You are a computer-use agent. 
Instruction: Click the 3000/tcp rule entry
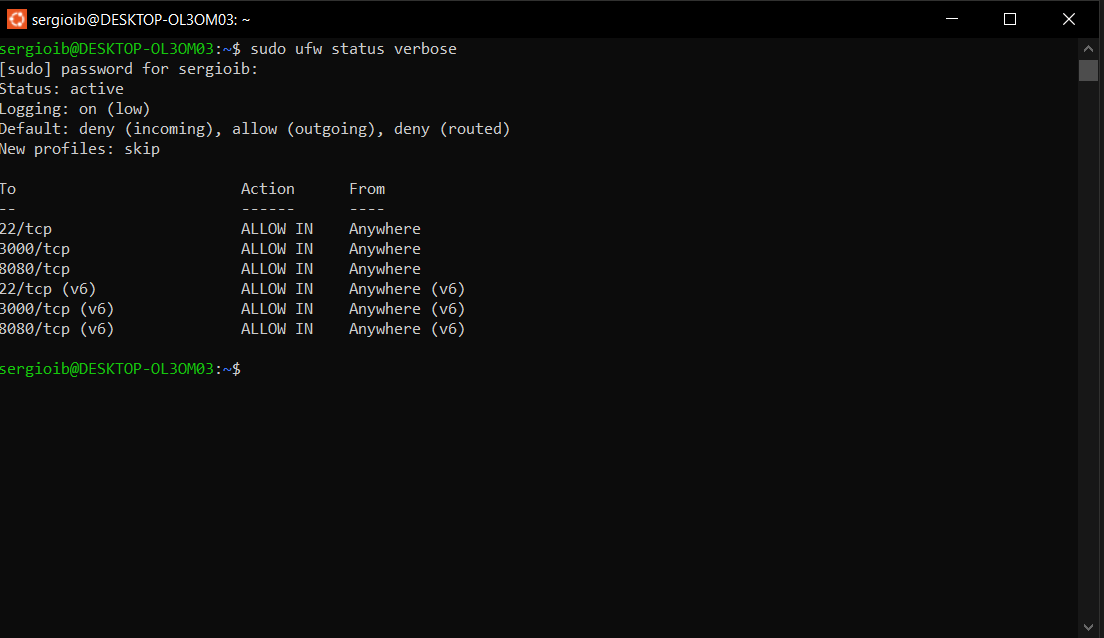click(x=35, y=249)
